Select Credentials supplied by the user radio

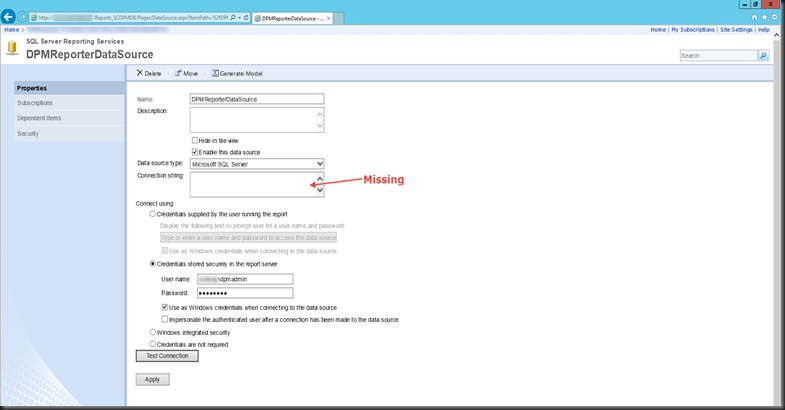click(x=153, y=214)
